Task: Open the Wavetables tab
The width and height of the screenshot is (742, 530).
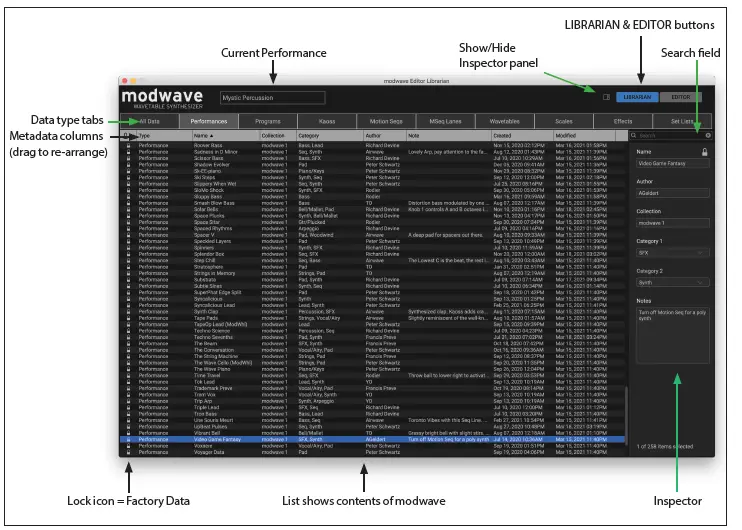Action: point(504,121)
